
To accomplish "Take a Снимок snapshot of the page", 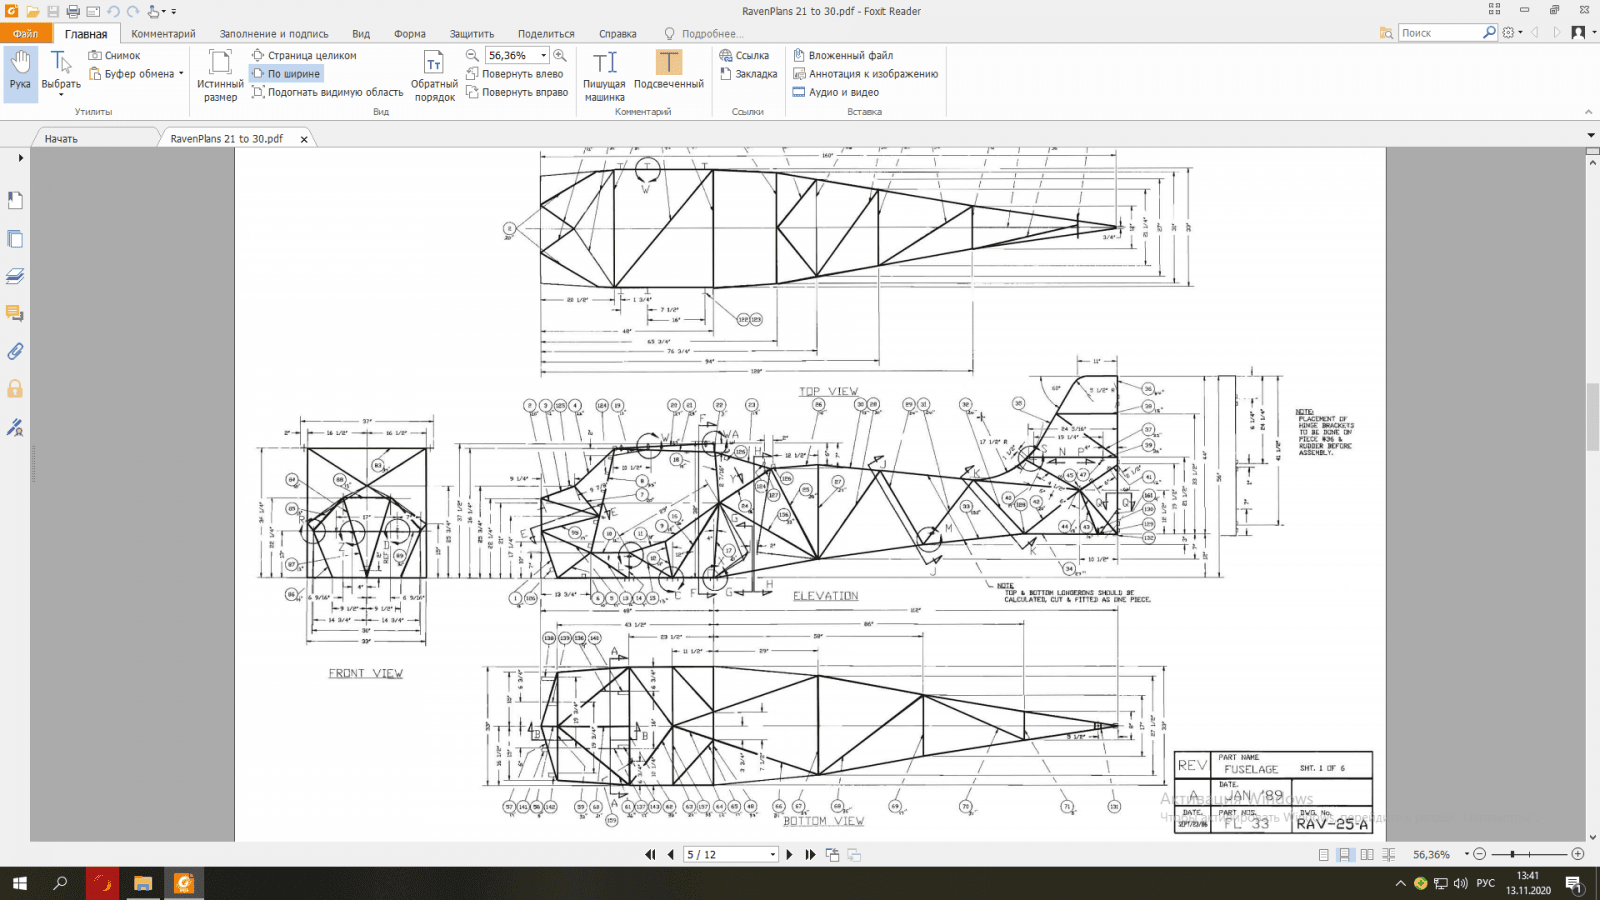I will click(x=114, y=56).
